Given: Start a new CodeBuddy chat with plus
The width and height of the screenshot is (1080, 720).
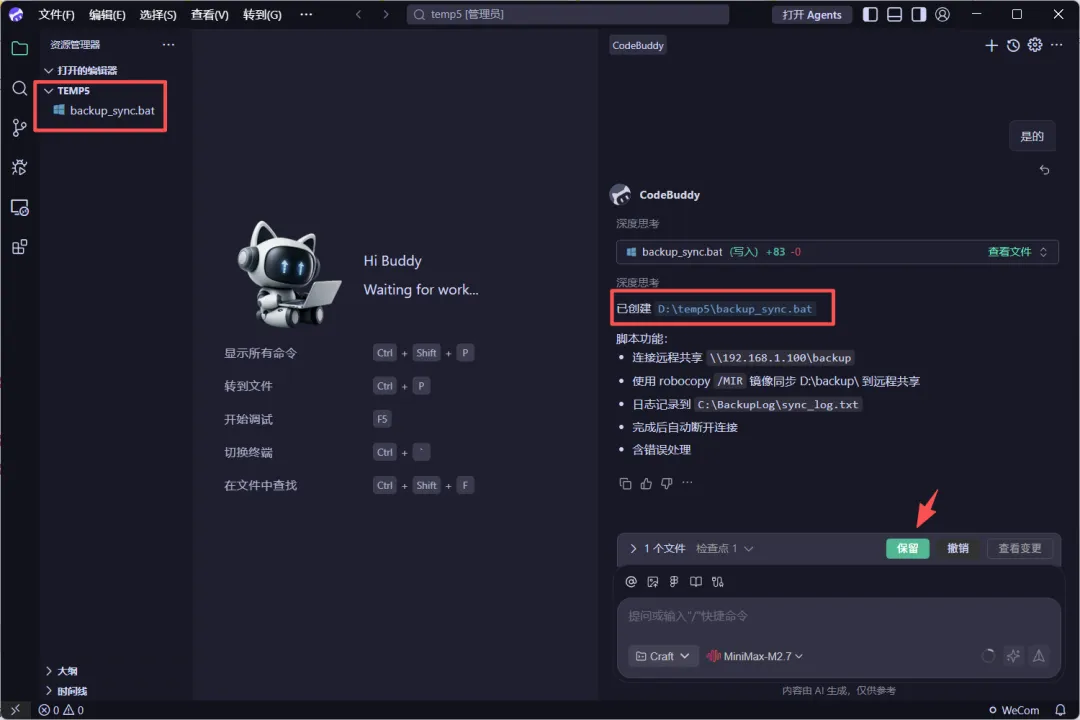Looking at the screenshot, I should (991, 45).
